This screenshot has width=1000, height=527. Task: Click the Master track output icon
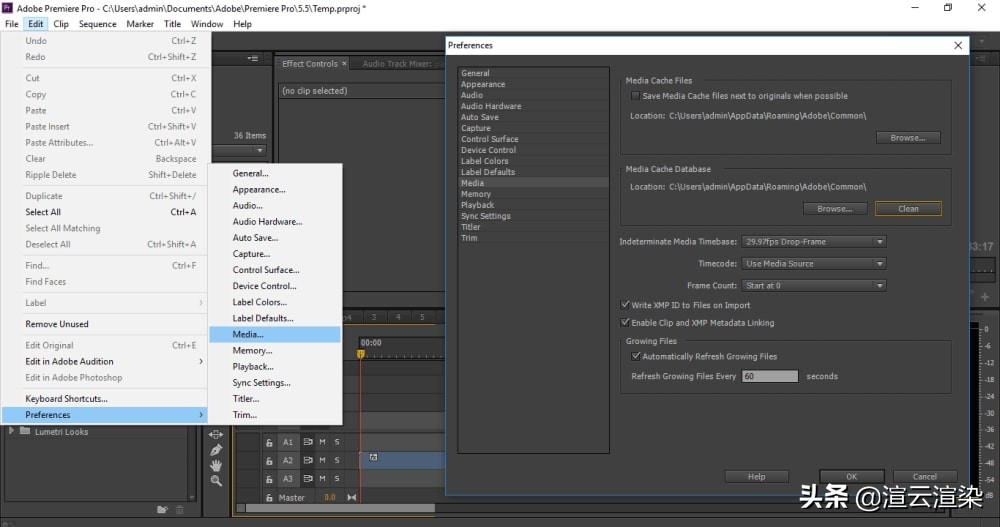351,498
